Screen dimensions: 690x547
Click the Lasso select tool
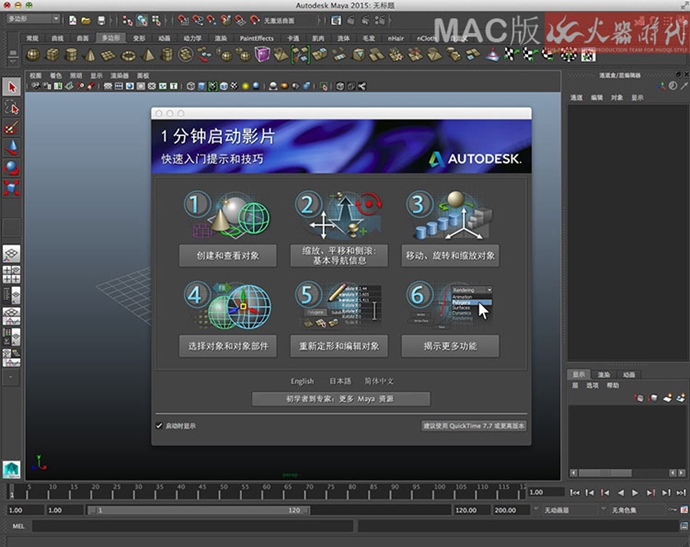click(12, 108)
